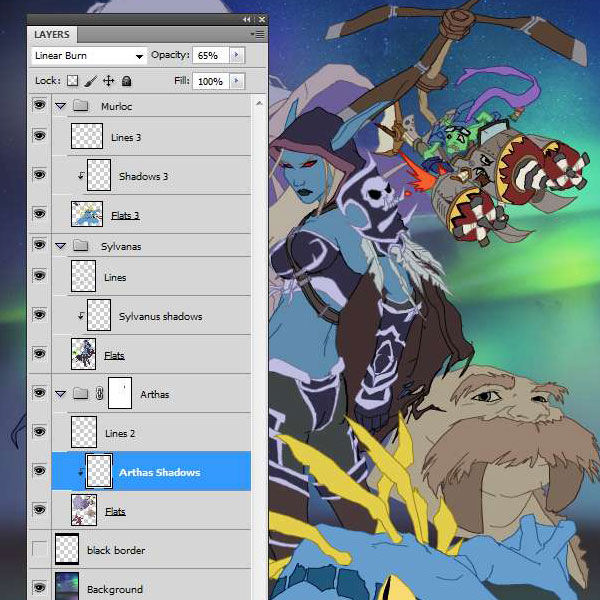600x600 pixels.
Task: Select the Murloc folder icon
Action: click(81, 105)
